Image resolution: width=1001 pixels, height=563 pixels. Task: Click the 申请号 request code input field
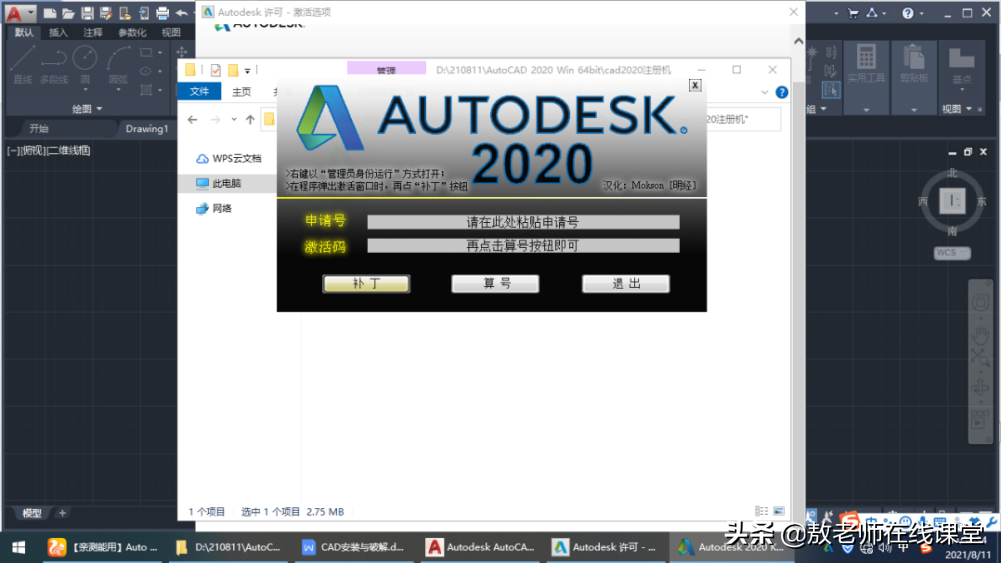click(x=523, y=222)
